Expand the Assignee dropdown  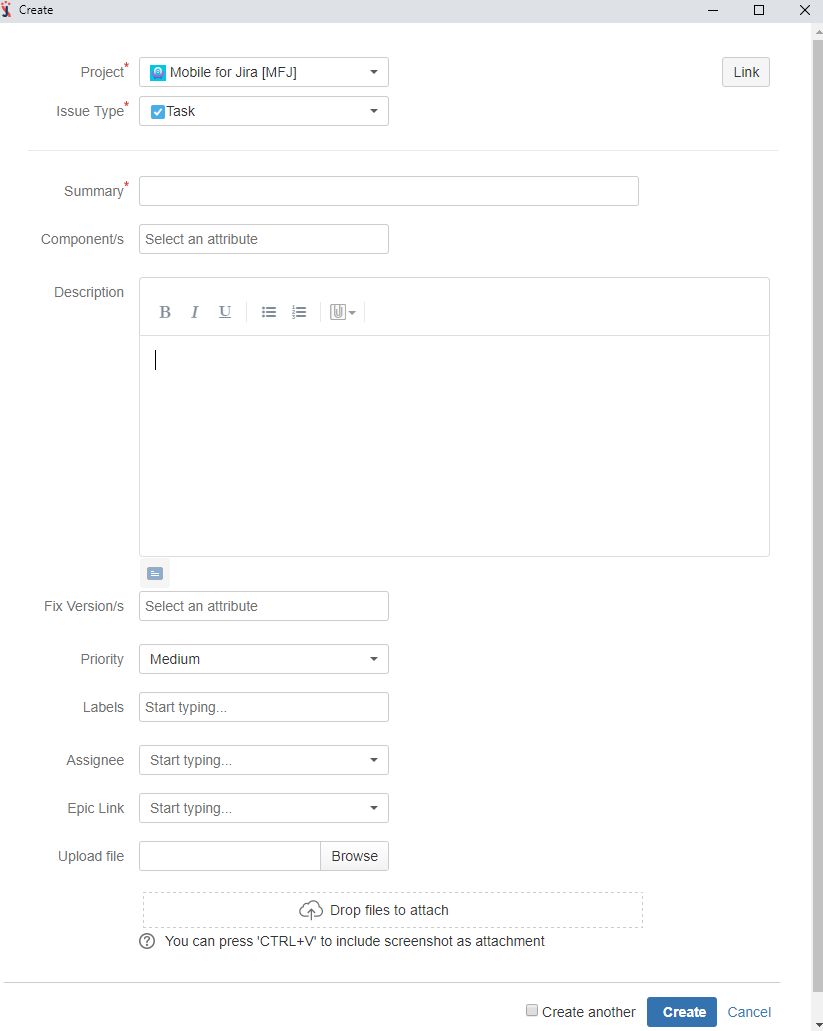coord(264,760)
